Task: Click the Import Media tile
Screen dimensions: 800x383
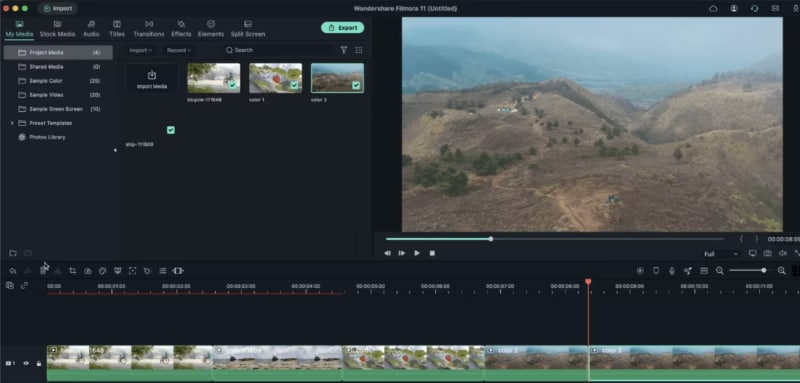Action: tap(152, 79)
